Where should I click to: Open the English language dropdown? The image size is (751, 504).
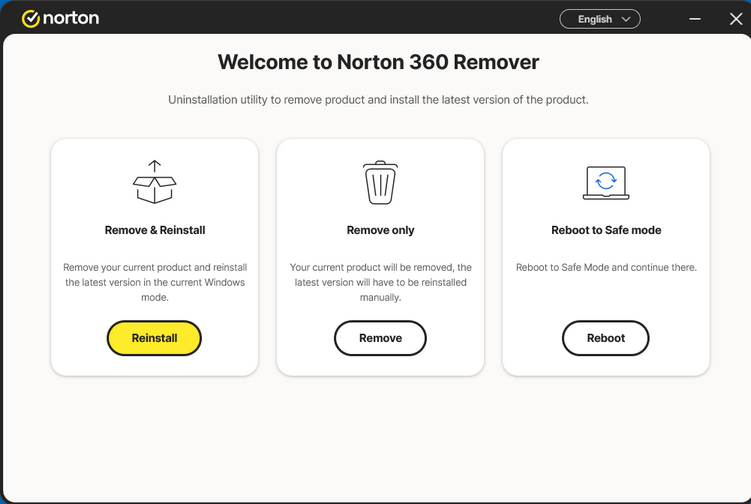pyautogui.click(x=599, y=19)
